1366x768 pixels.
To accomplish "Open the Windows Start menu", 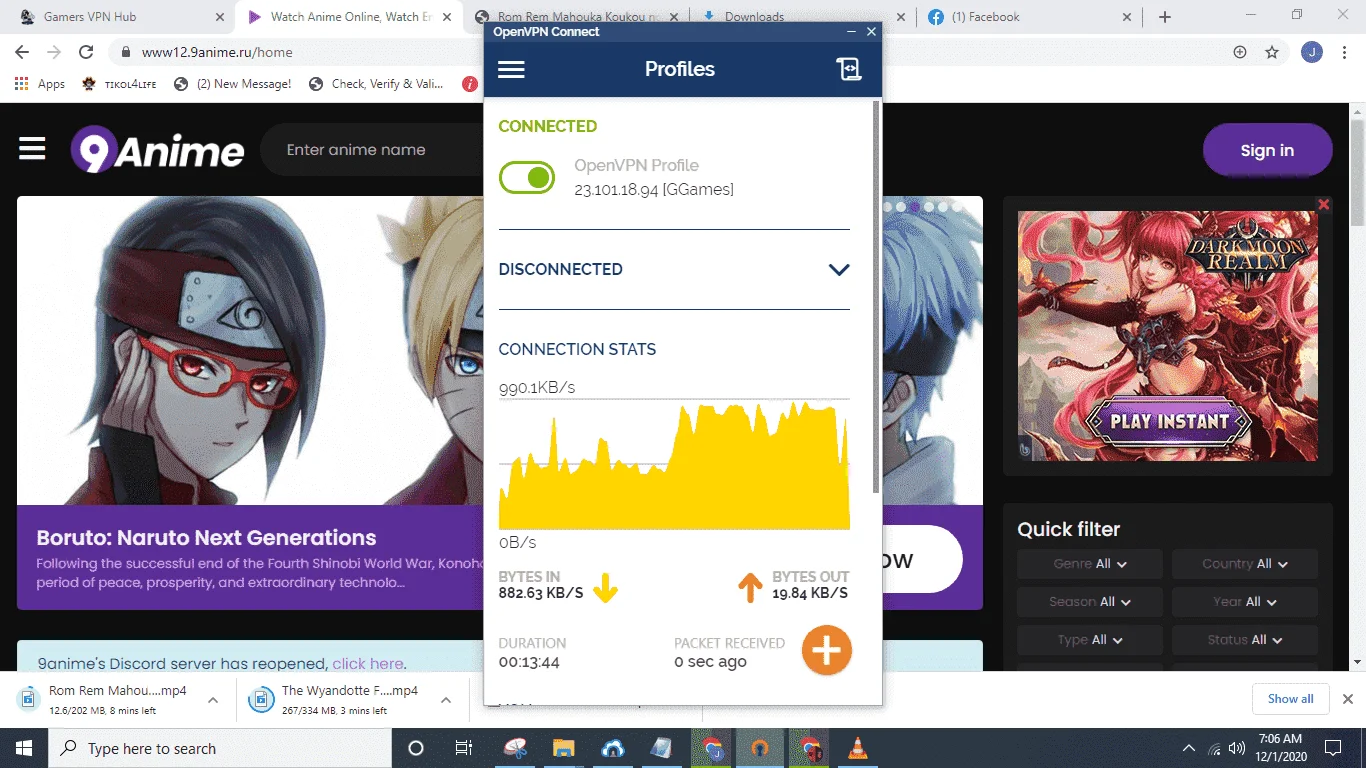I will 24,748.
